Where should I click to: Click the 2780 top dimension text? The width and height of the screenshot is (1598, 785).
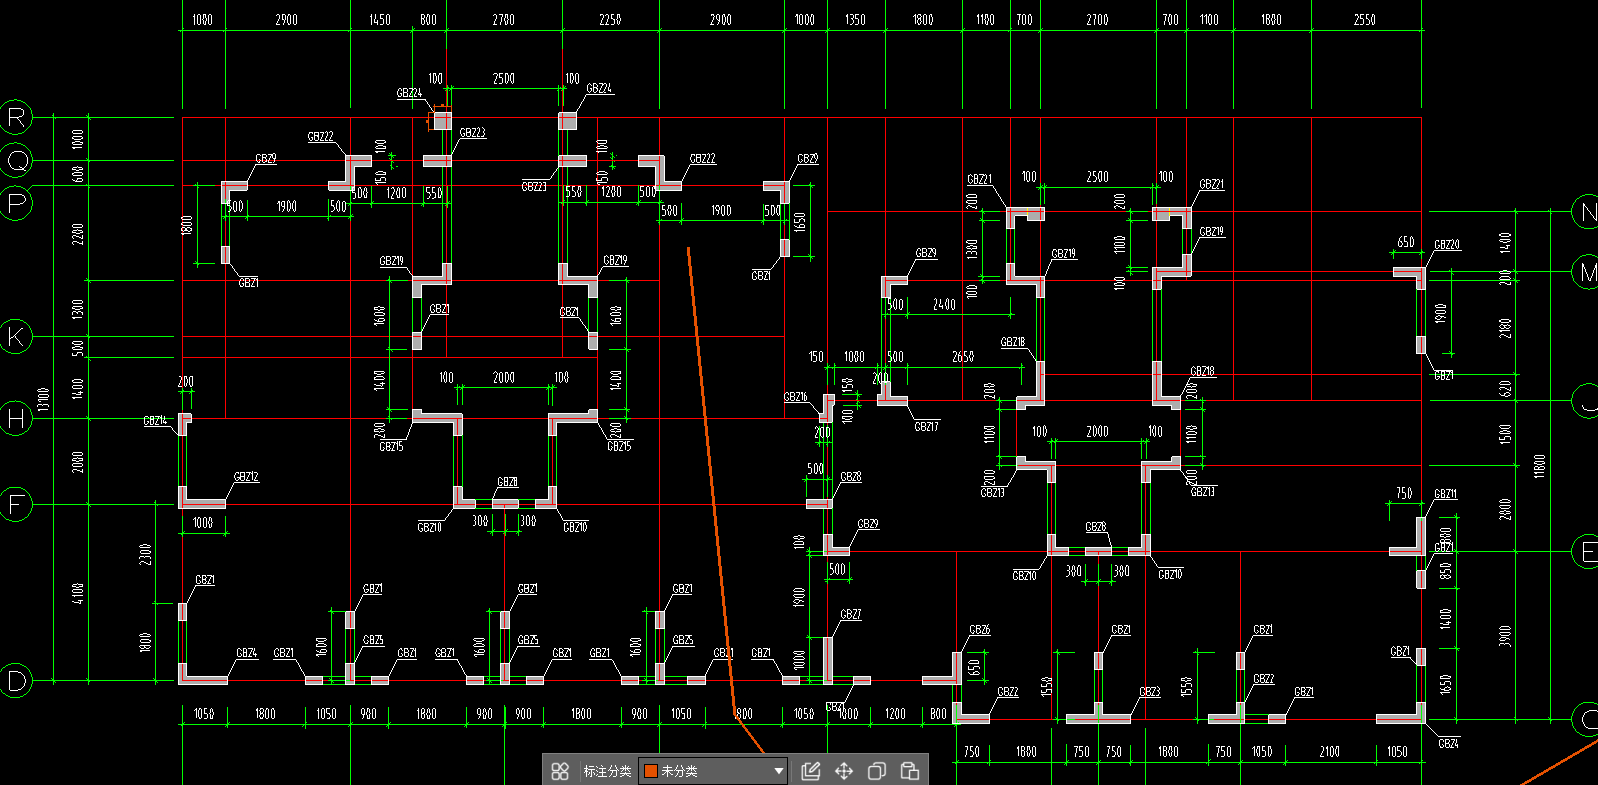[x=503, y=19]
